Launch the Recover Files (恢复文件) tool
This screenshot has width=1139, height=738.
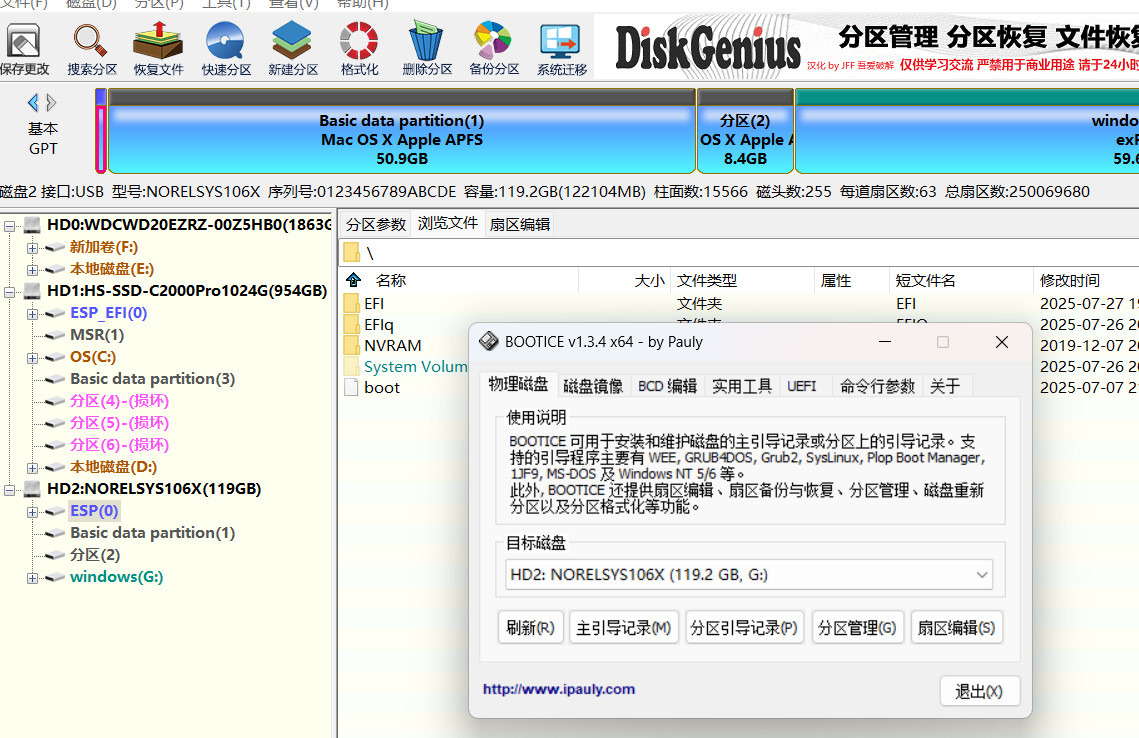pos(158,48)
